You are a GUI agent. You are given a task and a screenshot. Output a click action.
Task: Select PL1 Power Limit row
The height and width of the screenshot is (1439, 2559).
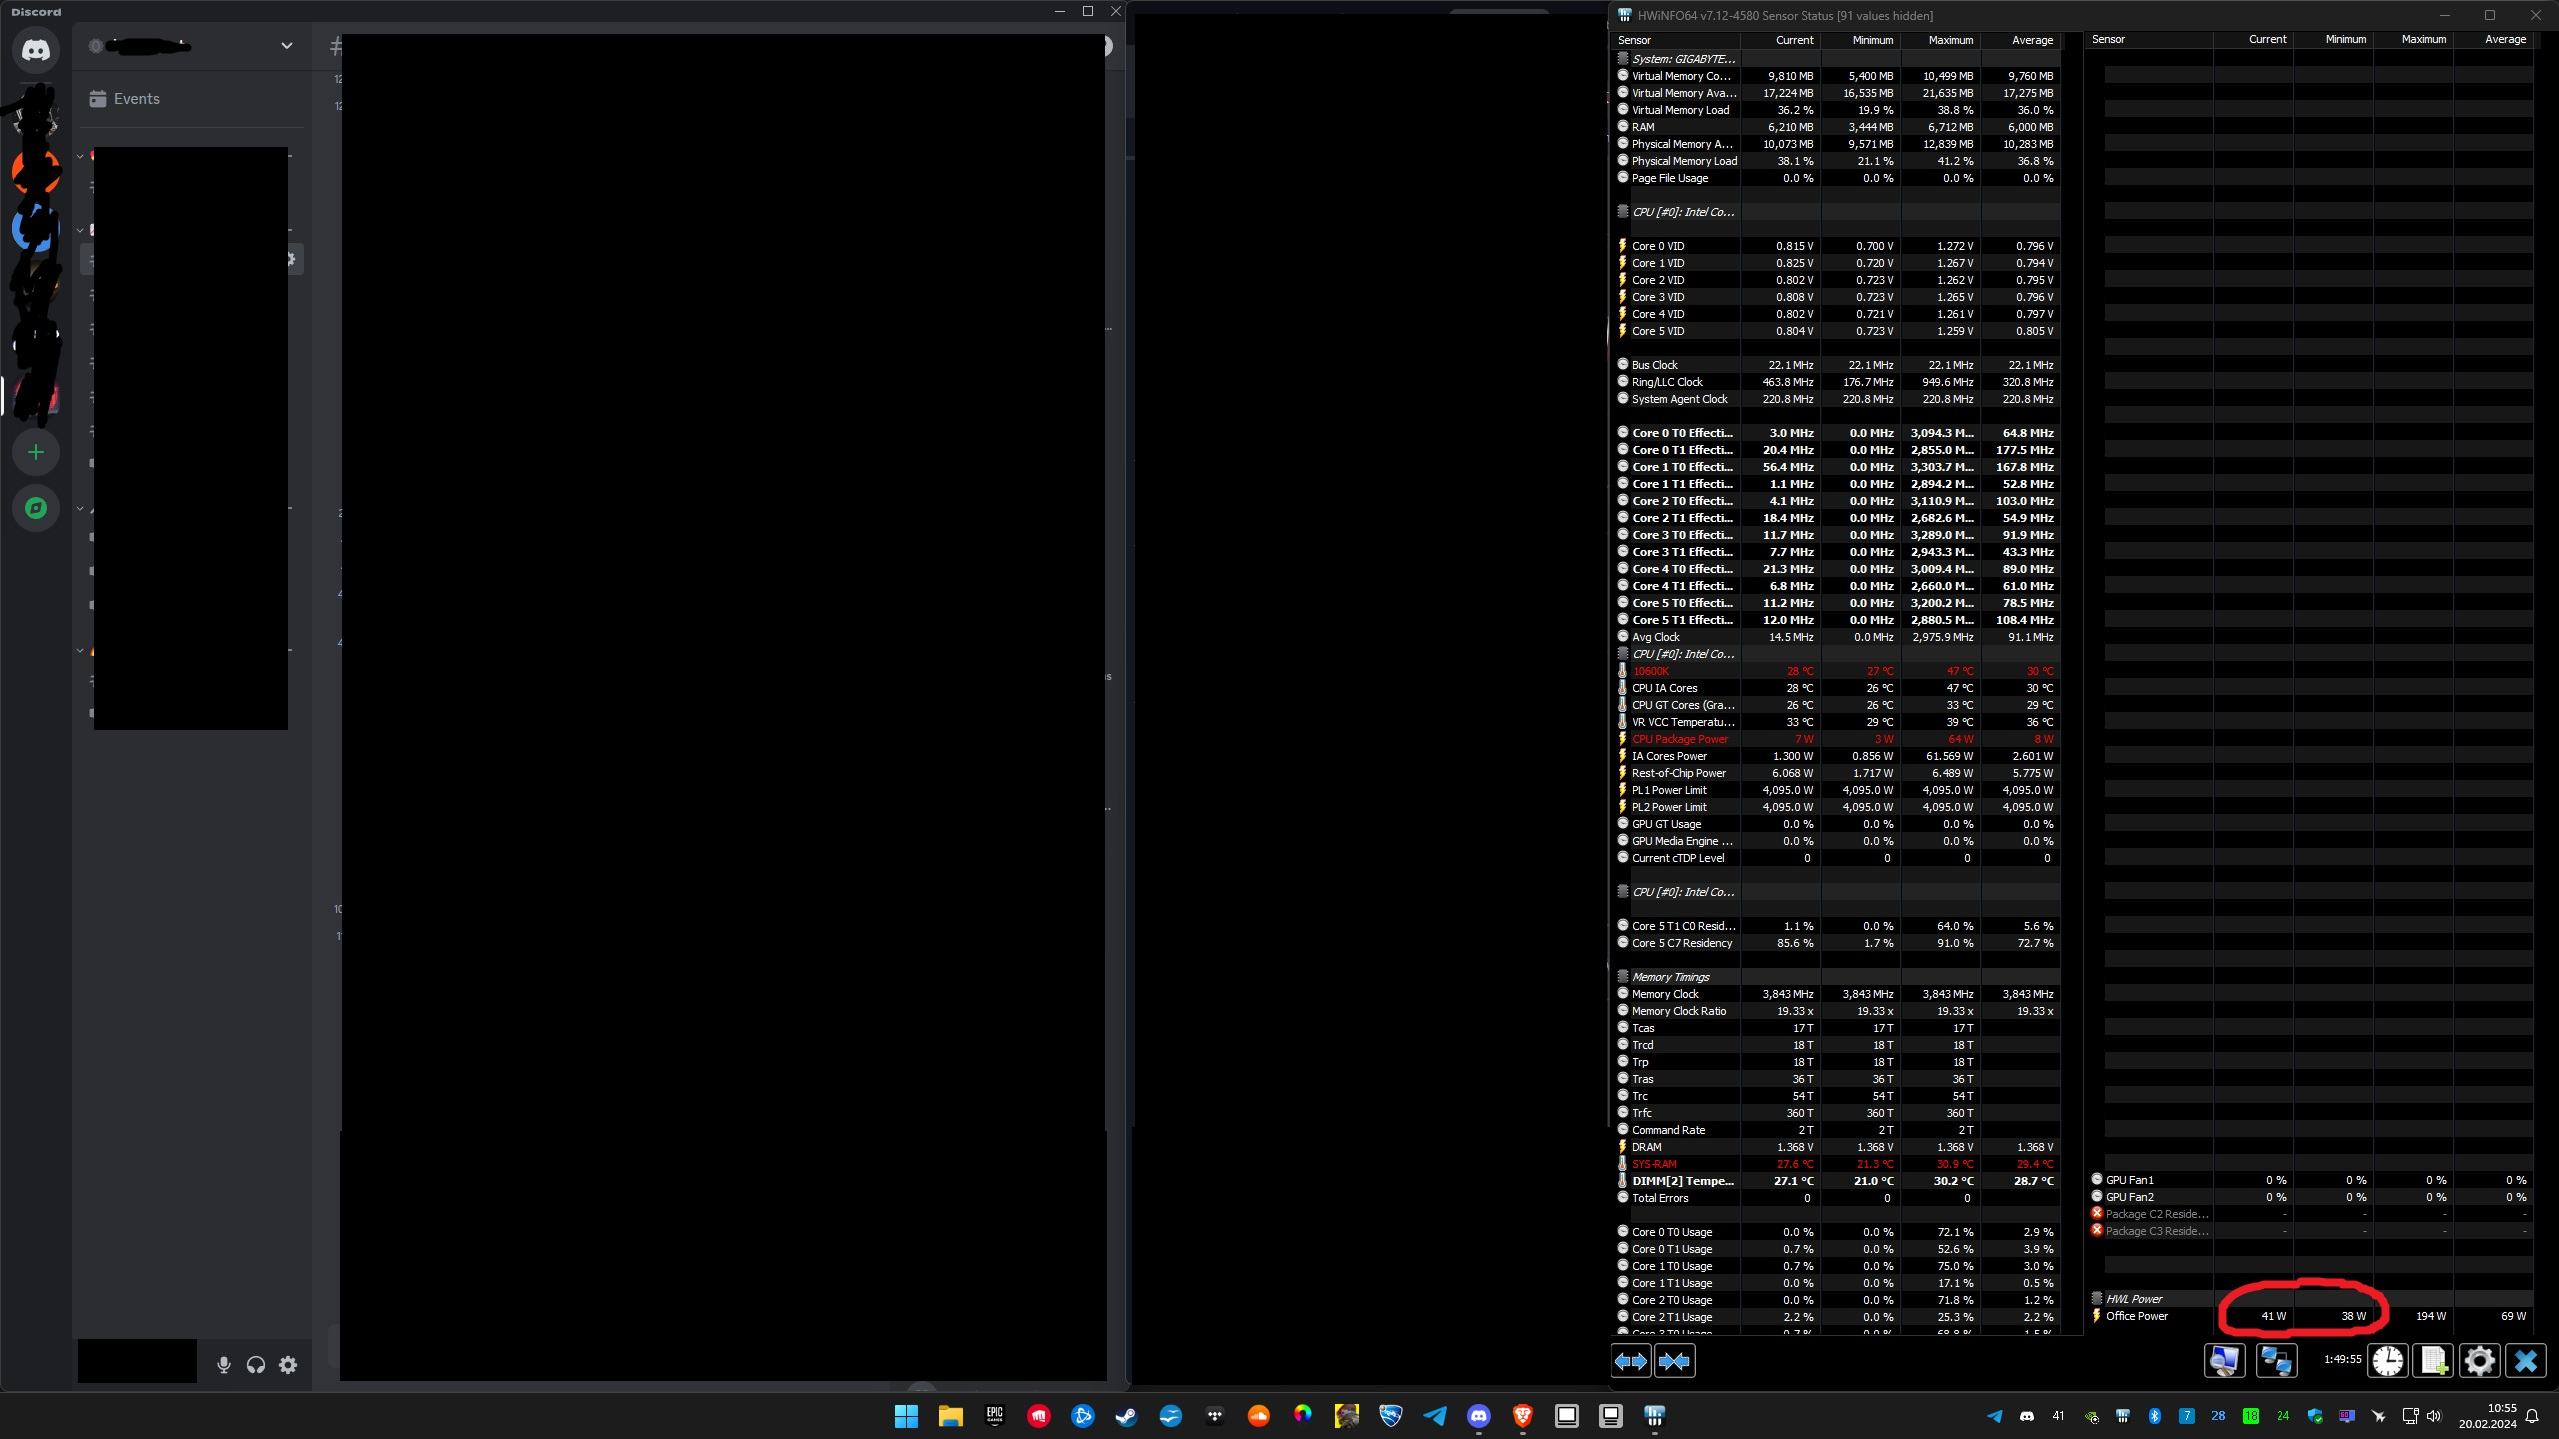[1836, 790]
